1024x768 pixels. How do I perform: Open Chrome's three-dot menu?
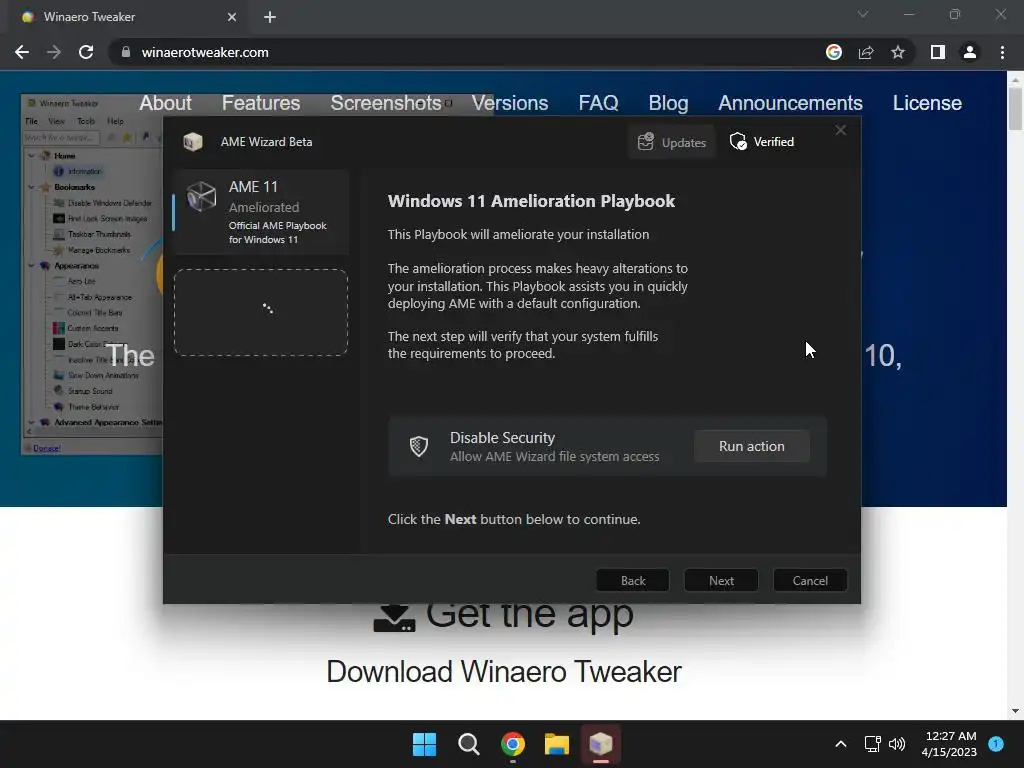(x=1002, y=52)
